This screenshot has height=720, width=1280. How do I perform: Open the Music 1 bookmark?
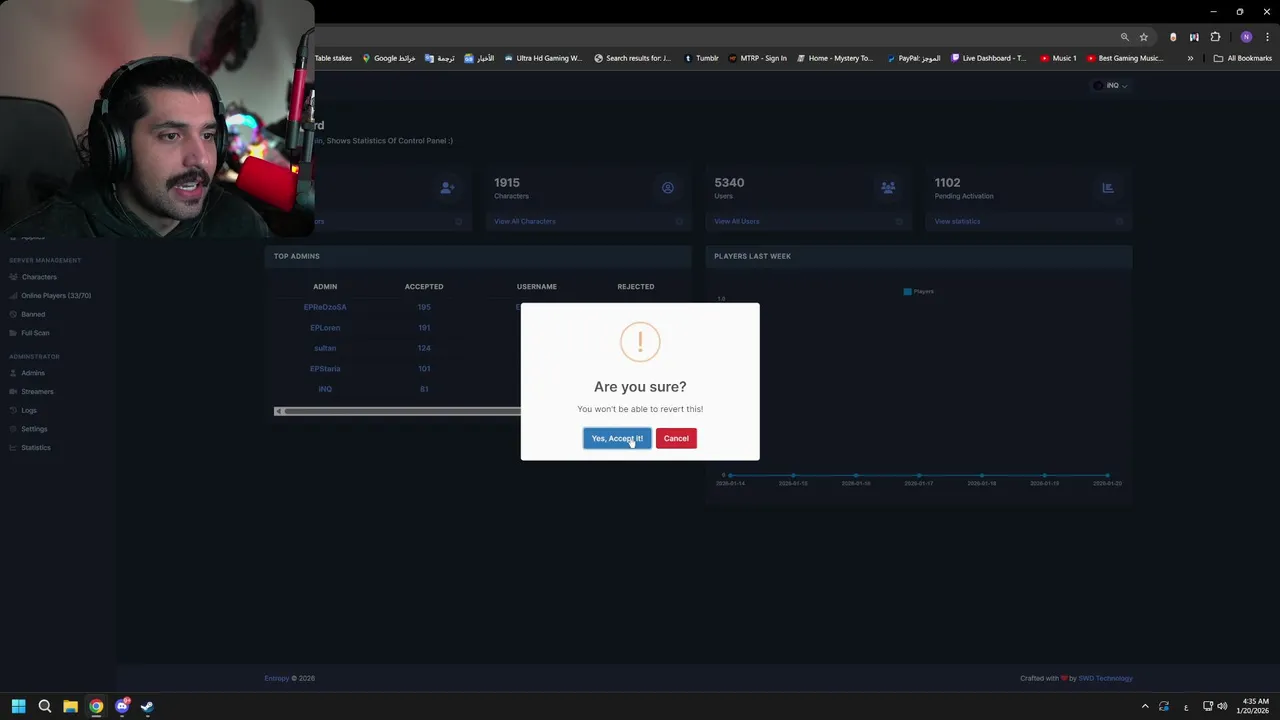tap(1058, 58)
